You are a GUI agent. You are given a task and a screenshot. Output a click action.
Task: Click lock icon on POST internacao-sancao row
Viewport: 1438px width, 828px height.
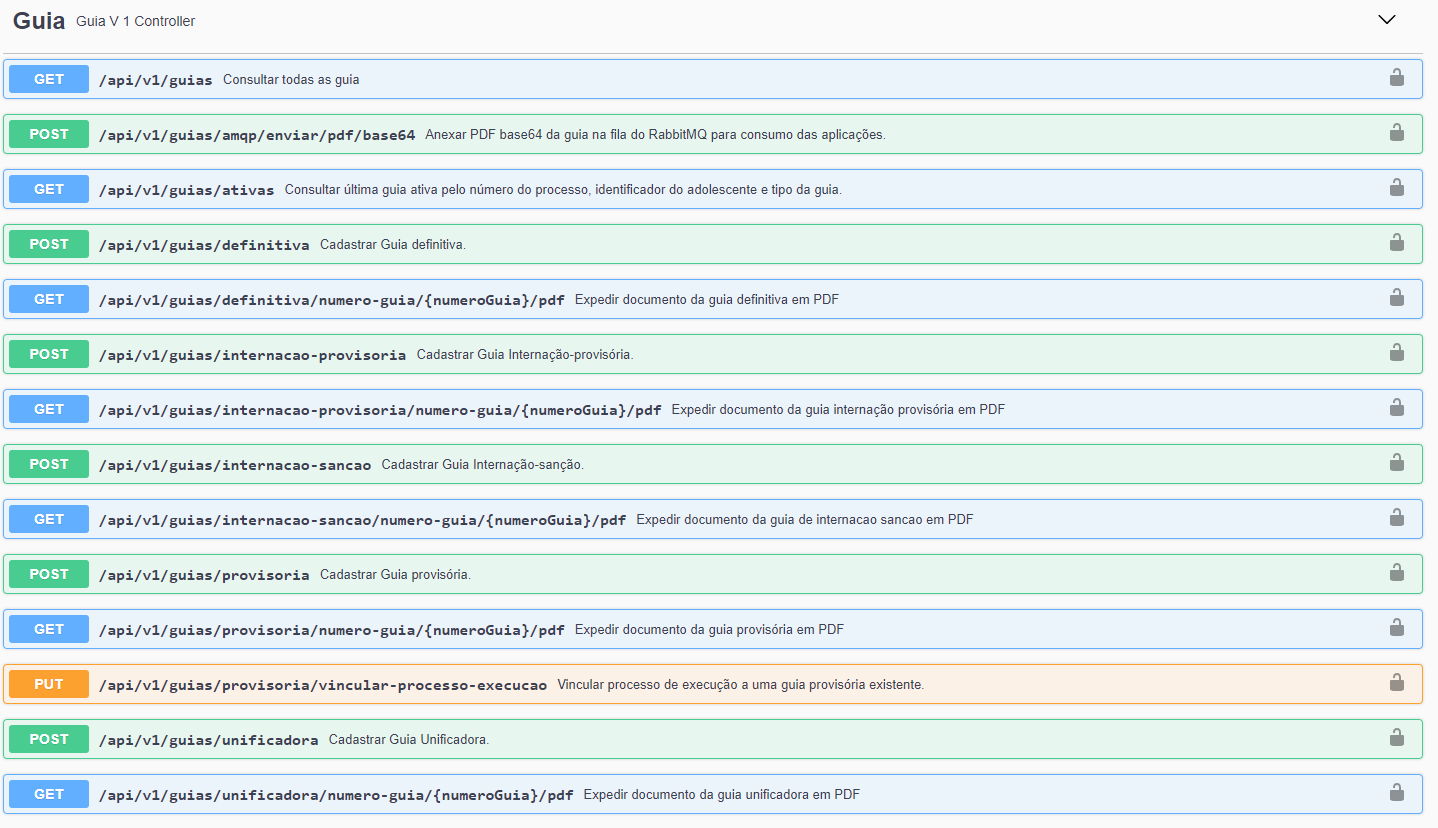click(1396, 463)
